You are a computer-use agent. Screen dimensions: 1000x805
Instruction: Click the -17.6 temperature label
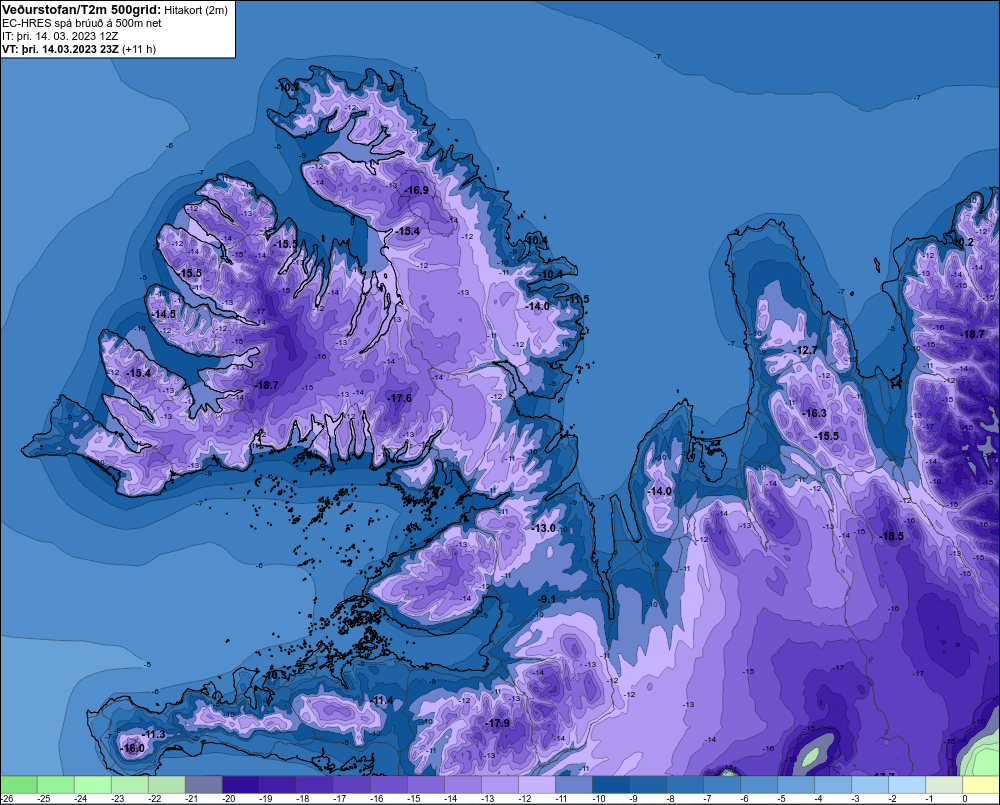coord(399,398)
